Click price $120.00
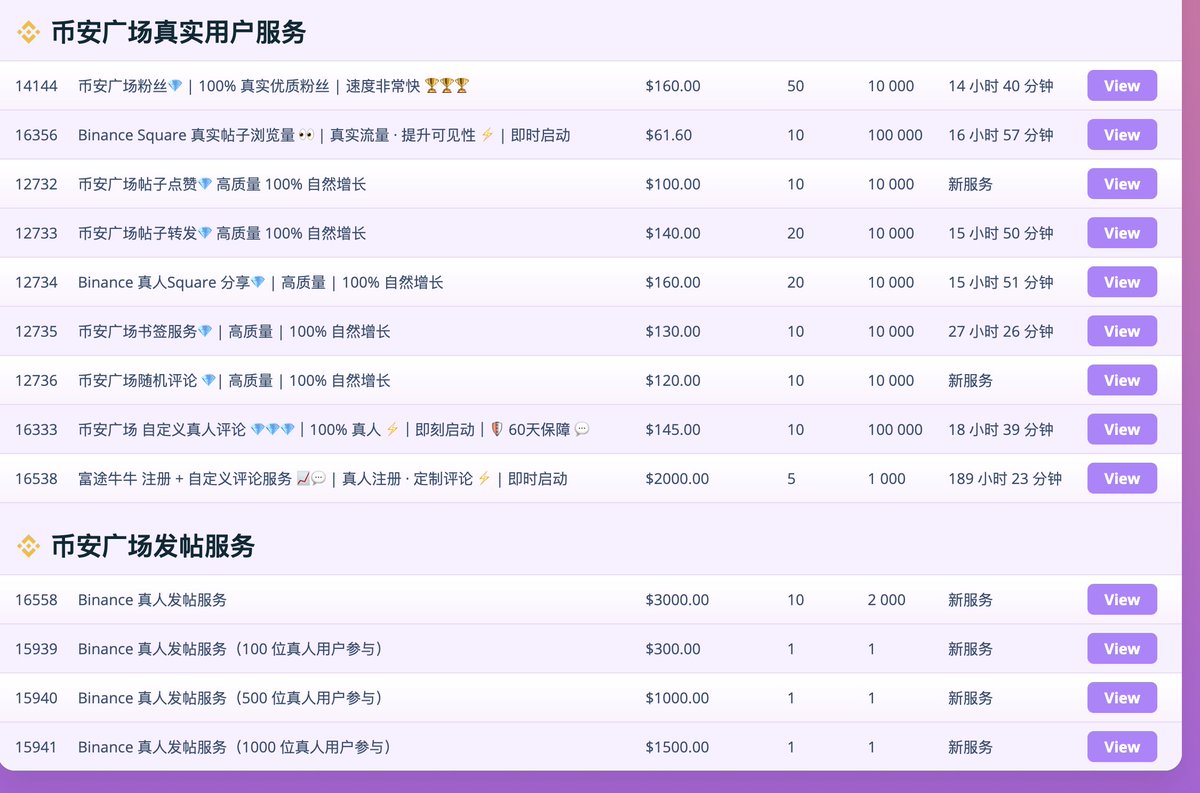Viewport: 1200px width, 793px height. [x=673, y=380]
